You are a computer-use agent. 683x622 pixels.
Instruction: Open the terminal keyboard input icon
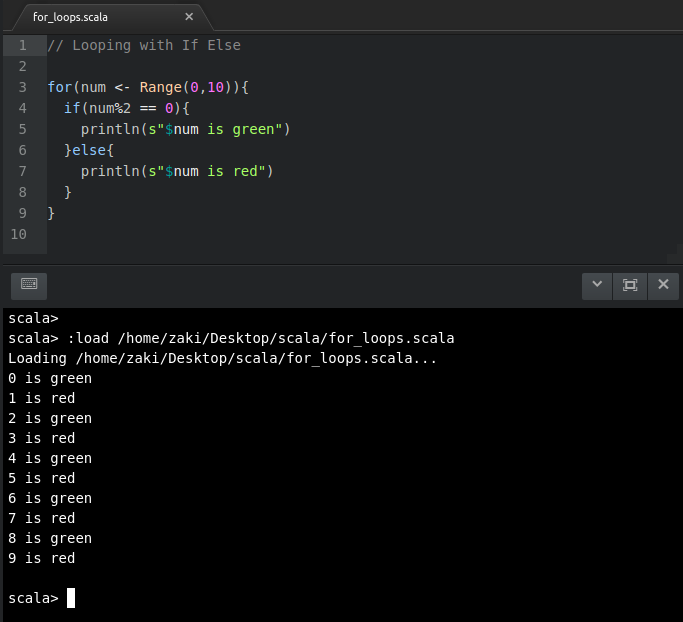pyautogui.click(x=29, y=286)
